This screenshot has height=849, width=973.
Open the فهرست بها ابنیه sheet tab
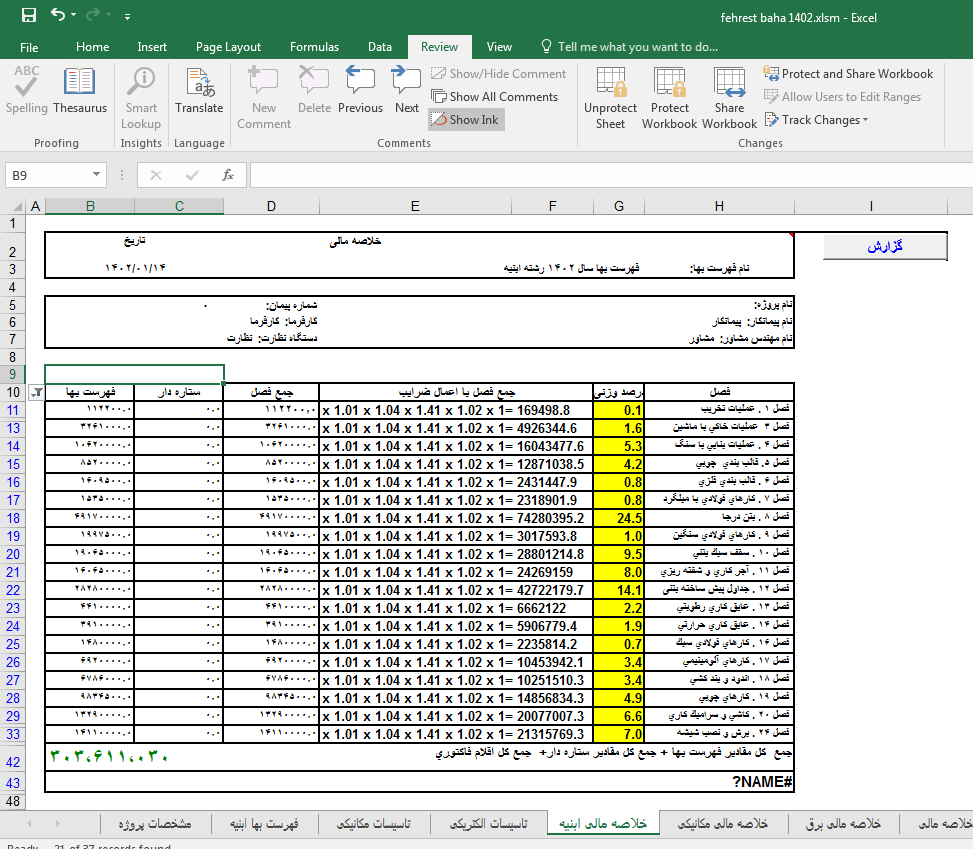(263, 823)
